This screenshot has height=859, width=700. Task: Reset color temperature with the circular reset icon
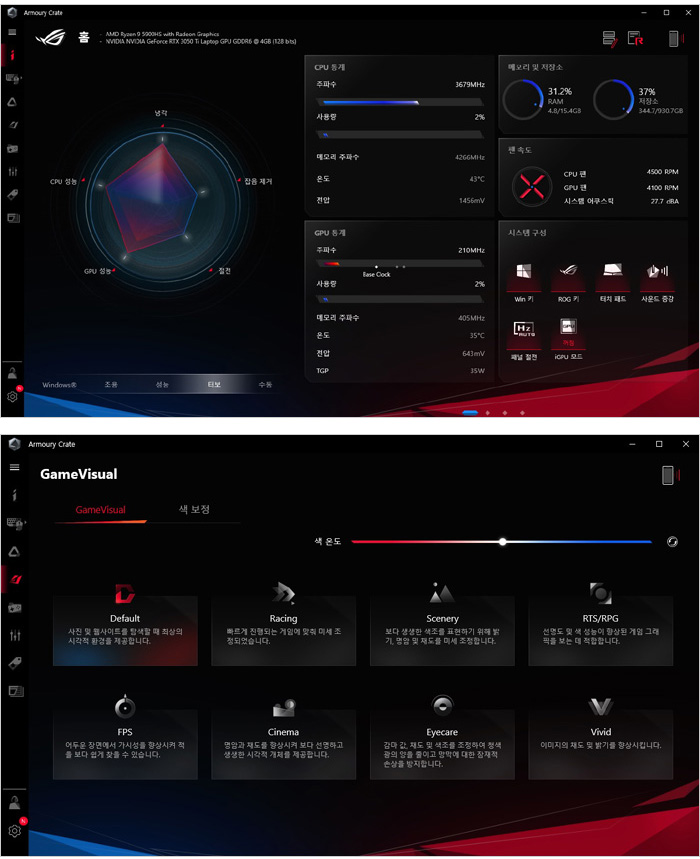(x=672, y=542)
